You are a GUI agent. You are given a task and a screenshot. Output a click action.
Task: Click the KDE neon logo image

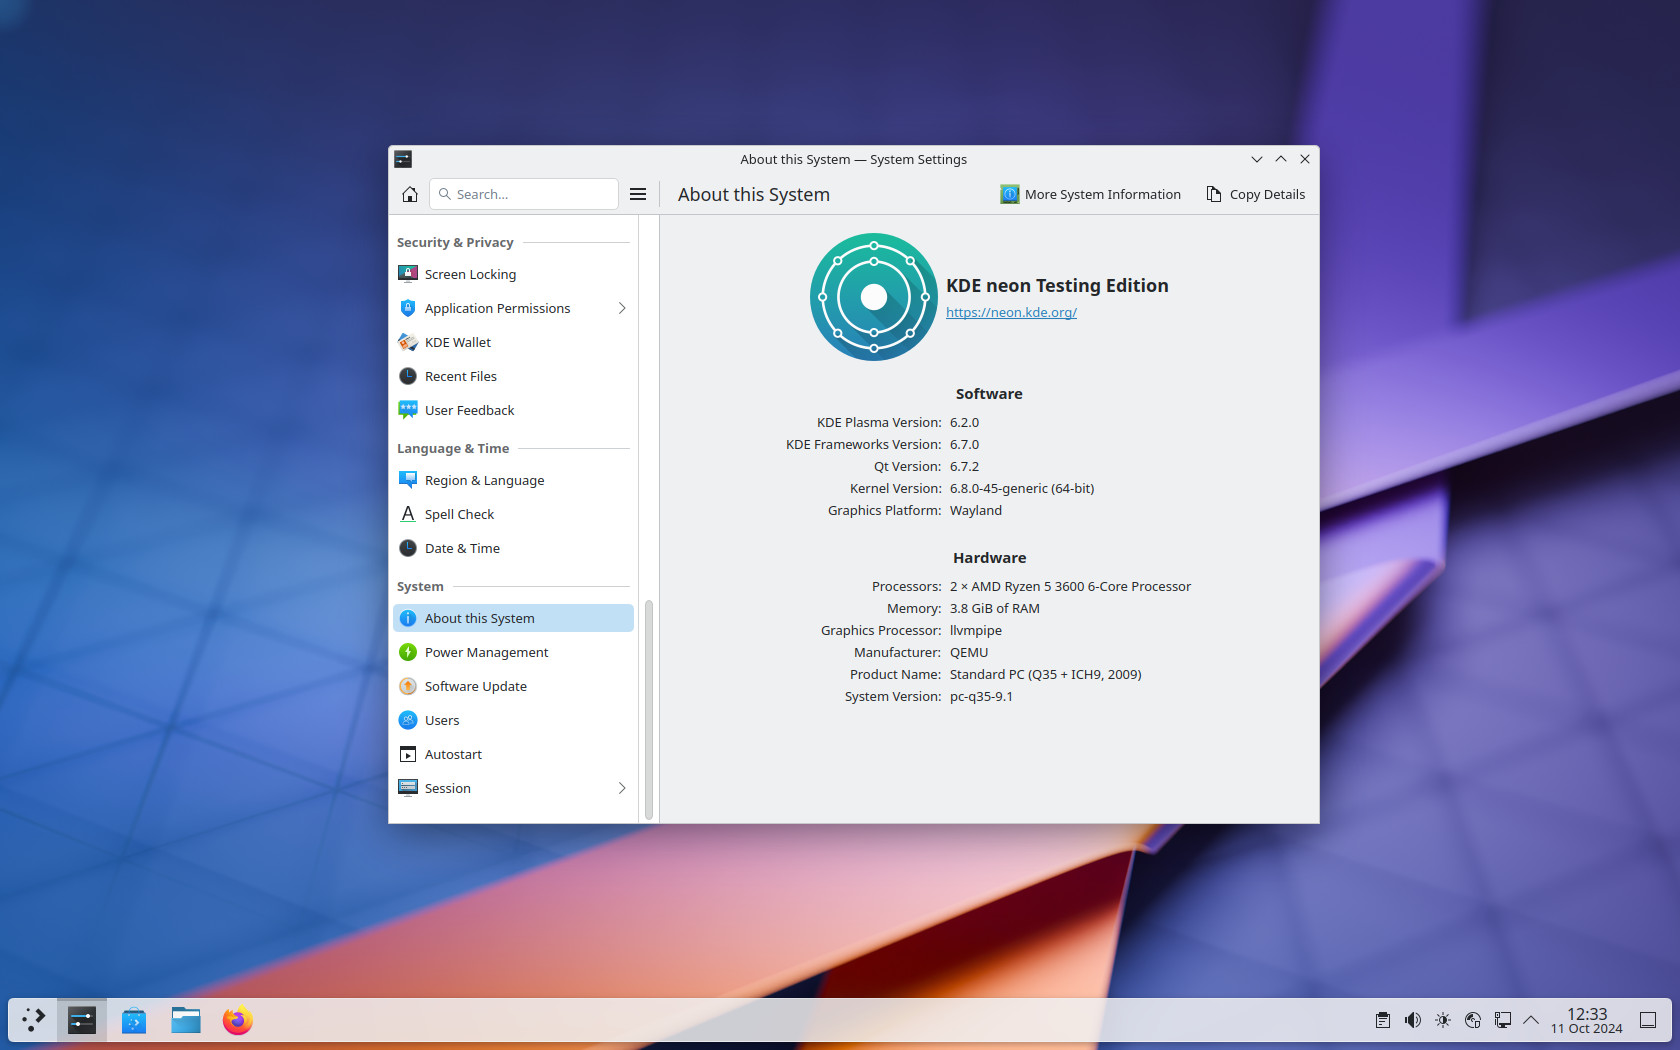pyautogui.click(x=874, y=297)
